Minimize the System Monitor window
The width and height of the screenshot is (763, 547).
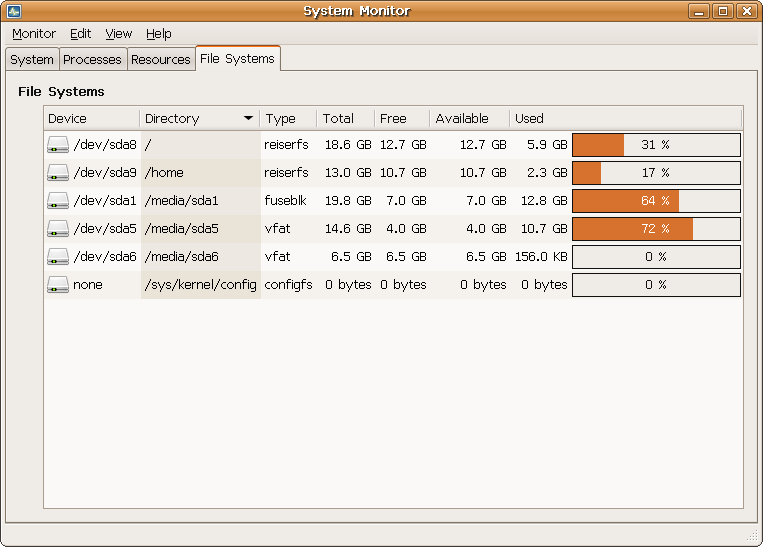pos(699,11)
